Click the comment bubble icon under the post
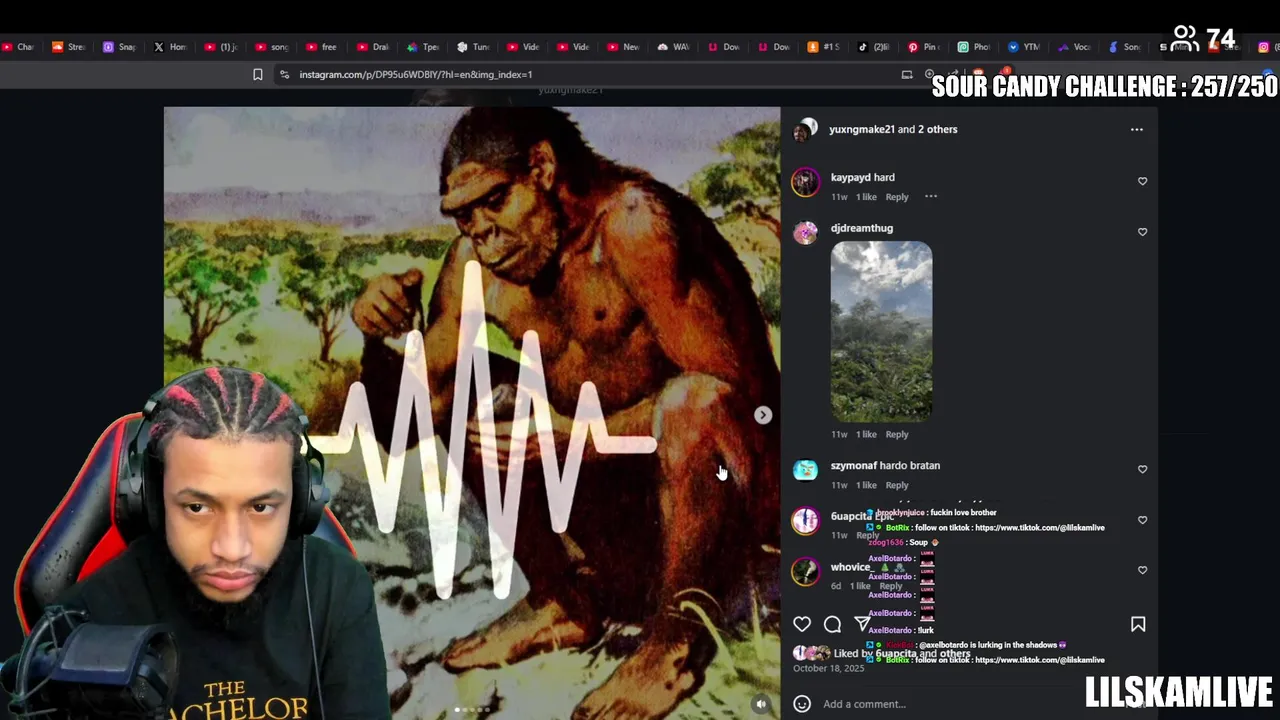1280x720 pixels. click(x=832, y=624)
